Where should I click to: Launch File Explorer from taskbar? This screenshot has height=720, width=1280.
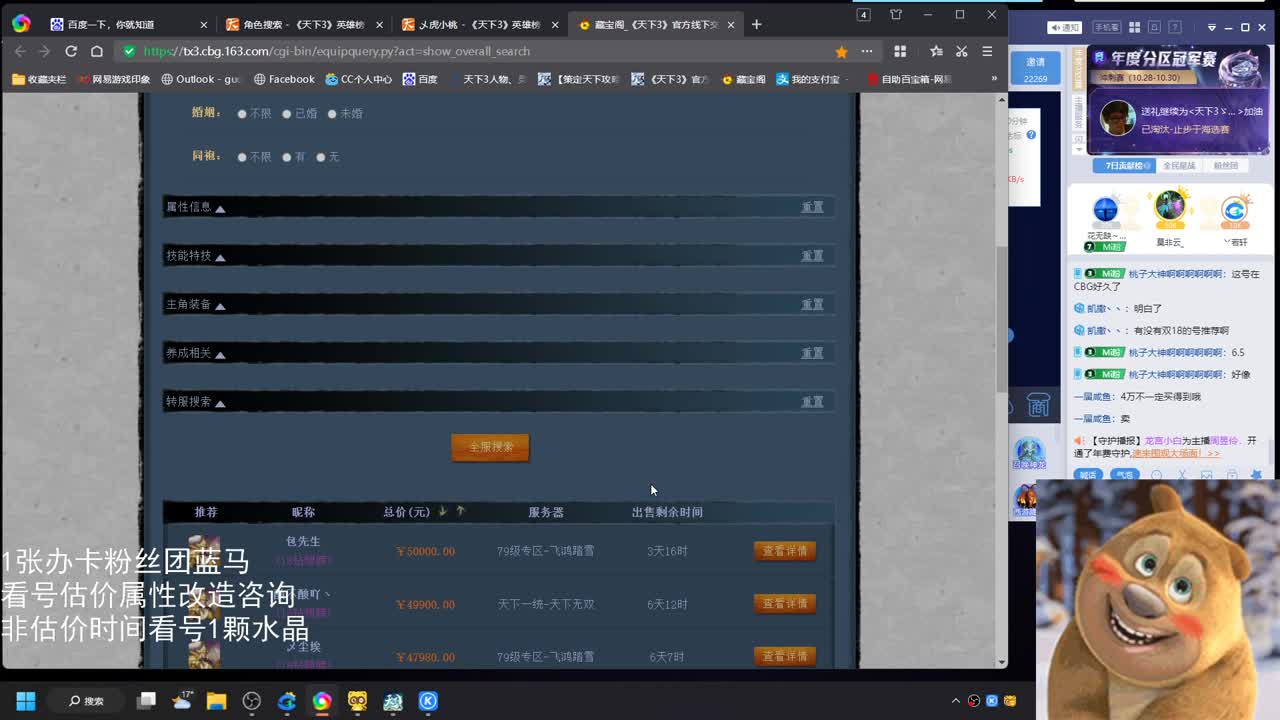click(216, 701)
